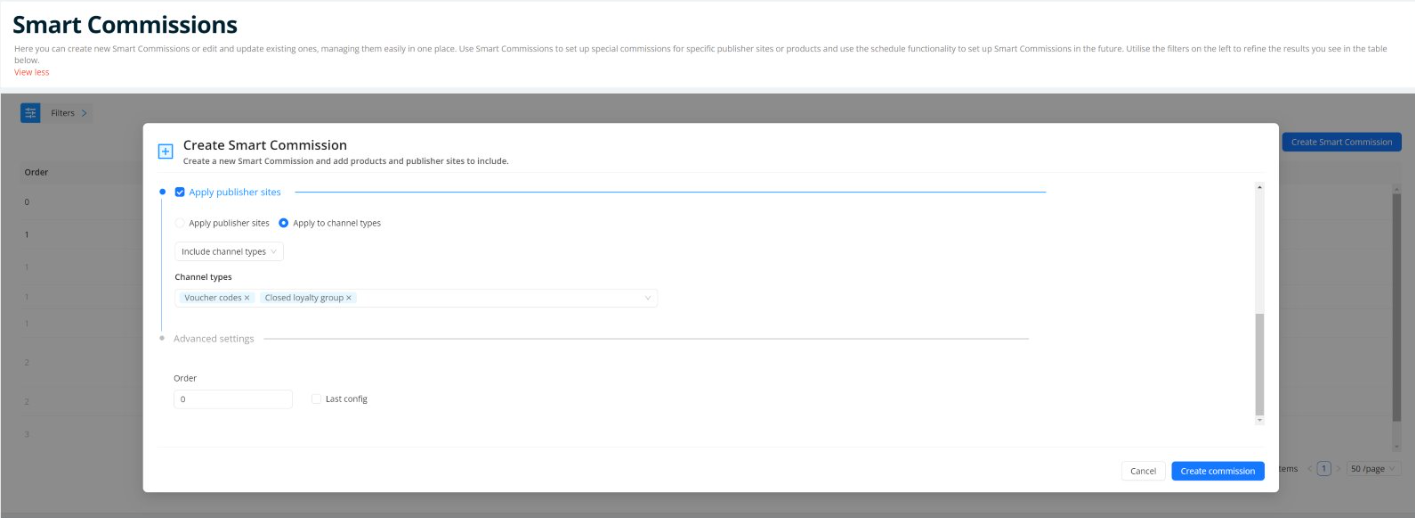This screenshot has height=518, width=1415.
Task: Open the 50 /page size dropdown
Action: coord(1374,468)
